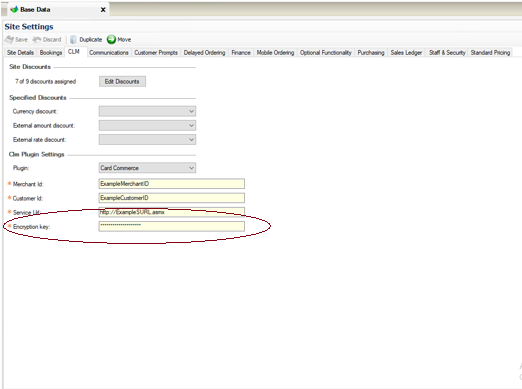Click the Site Settings heading

click(29, 27)
